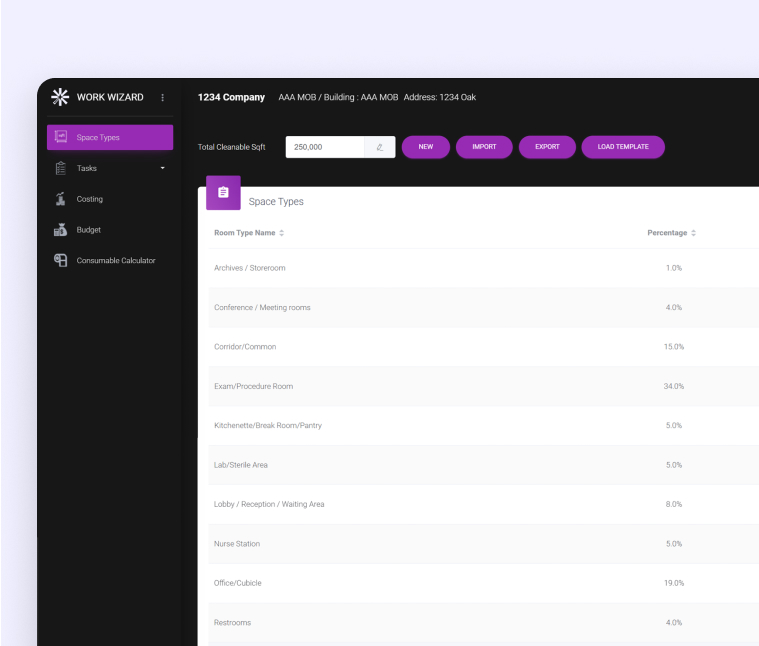The width and height of the screenshot is (759, 646).
Task: Click the Costing sidebar icon
Action: pos(61,199)
